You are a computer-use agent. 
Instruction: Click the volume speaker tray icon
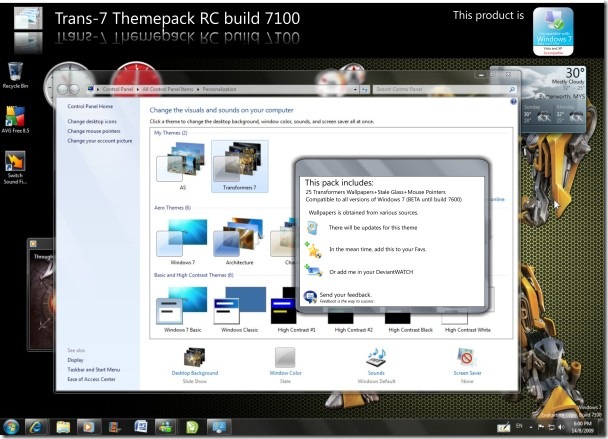pos(561,427)
